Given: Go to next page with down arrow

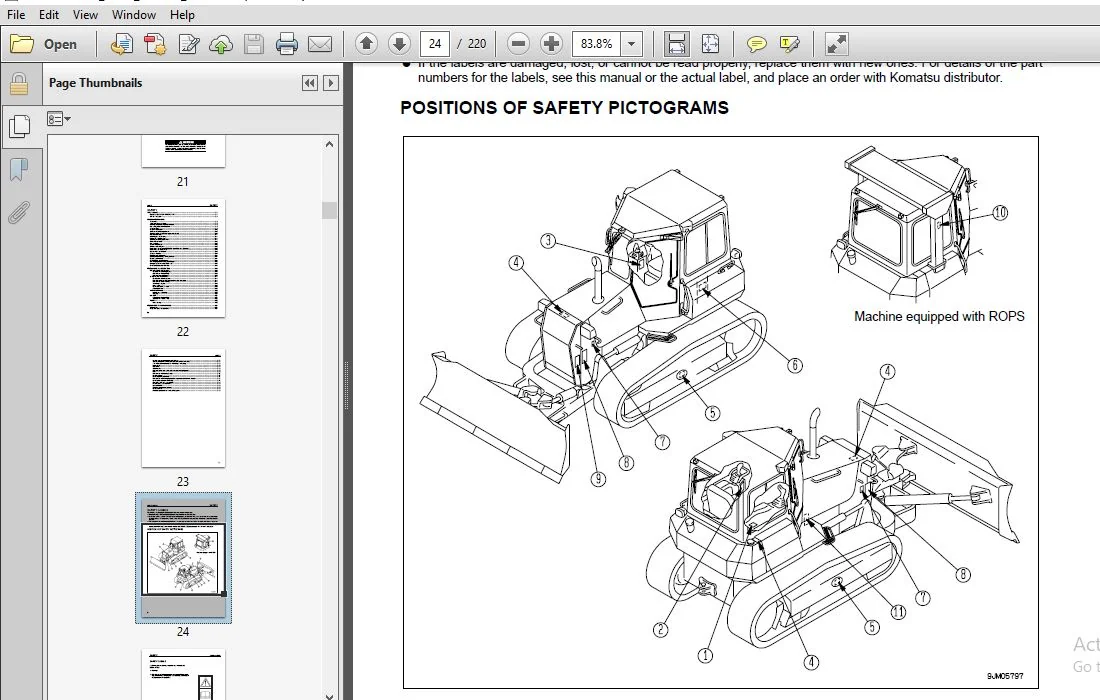Looking at the screenshot, I should pos(399,44).
